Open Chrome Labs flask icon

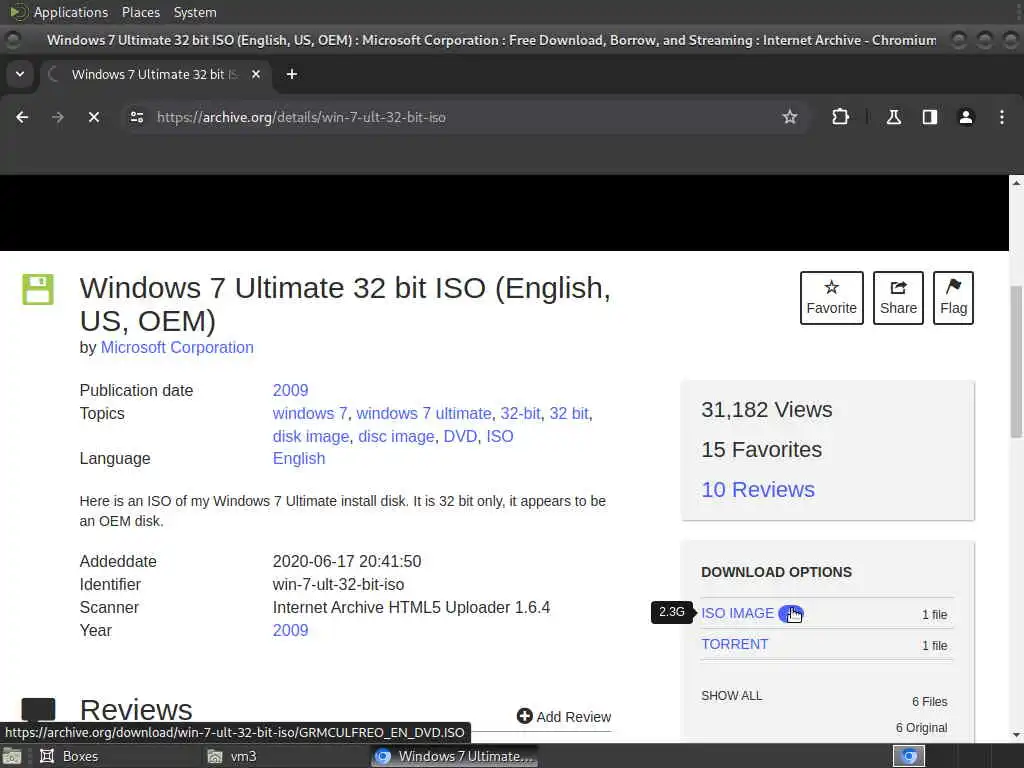pyautogui.click(x=894, y=117)
